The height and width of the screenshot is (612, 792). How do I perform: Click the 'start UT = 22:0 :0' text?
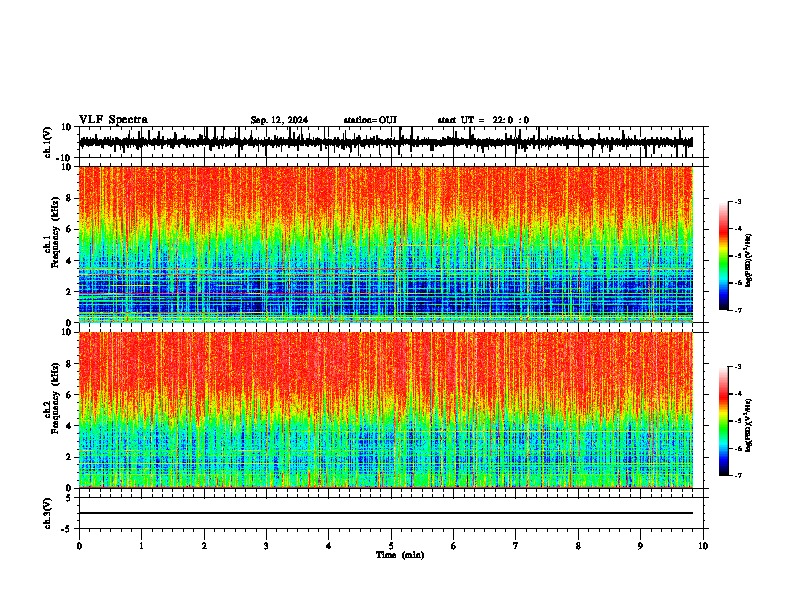point(483,120)
